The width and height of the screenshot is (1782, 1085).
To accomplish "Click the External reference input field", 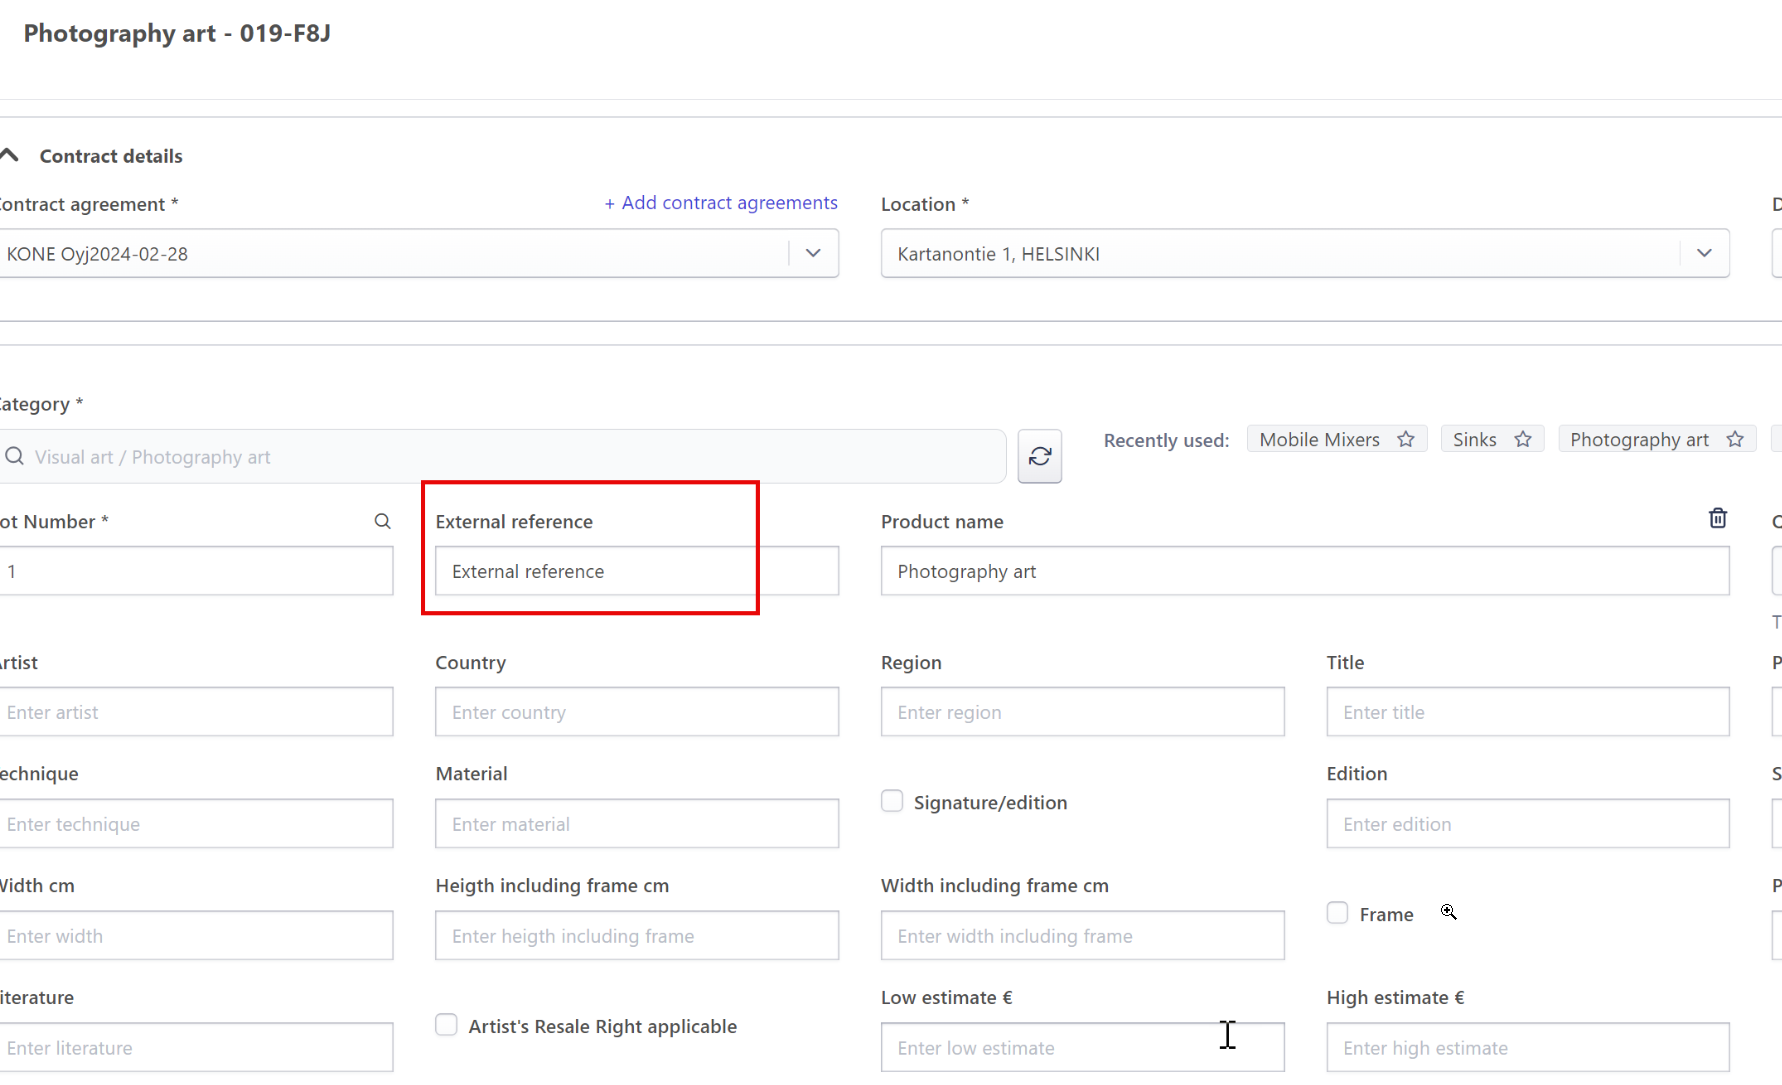I will tap(636, 571).
